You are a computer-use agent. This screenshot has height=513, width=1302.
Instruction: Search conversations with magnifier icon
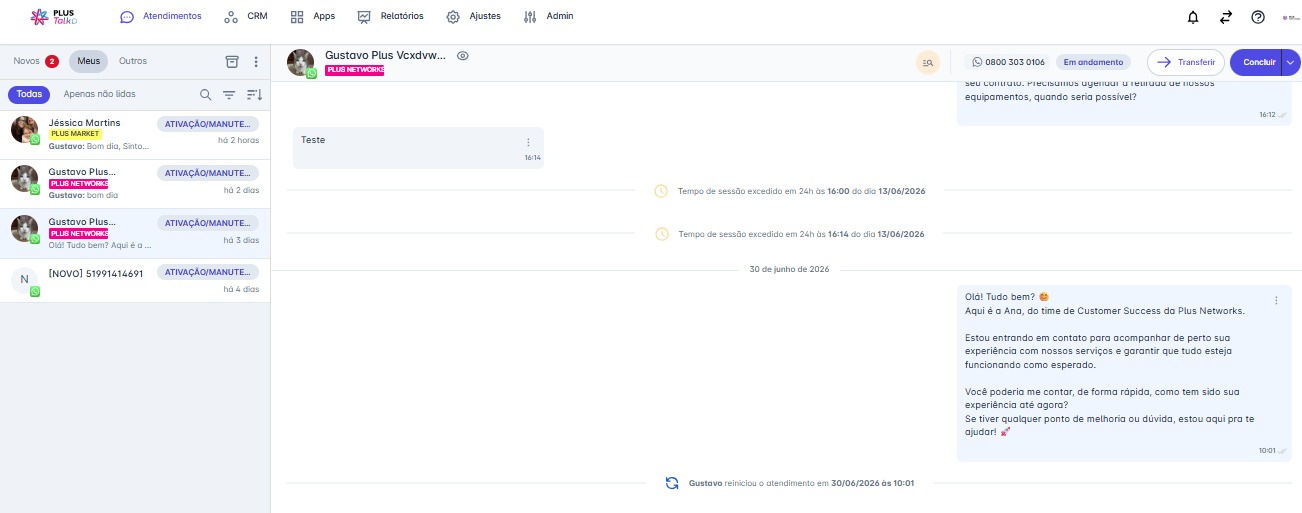point(205,94)
